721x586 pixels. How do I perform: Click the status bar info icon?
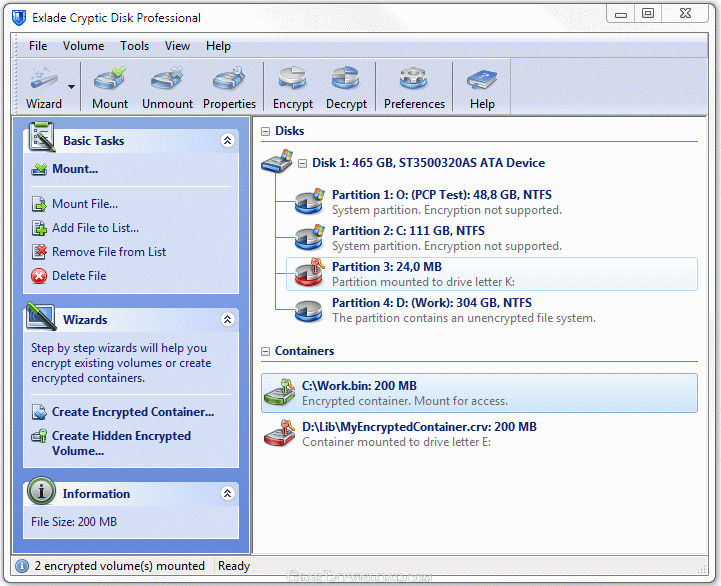[x=22, y=566]
